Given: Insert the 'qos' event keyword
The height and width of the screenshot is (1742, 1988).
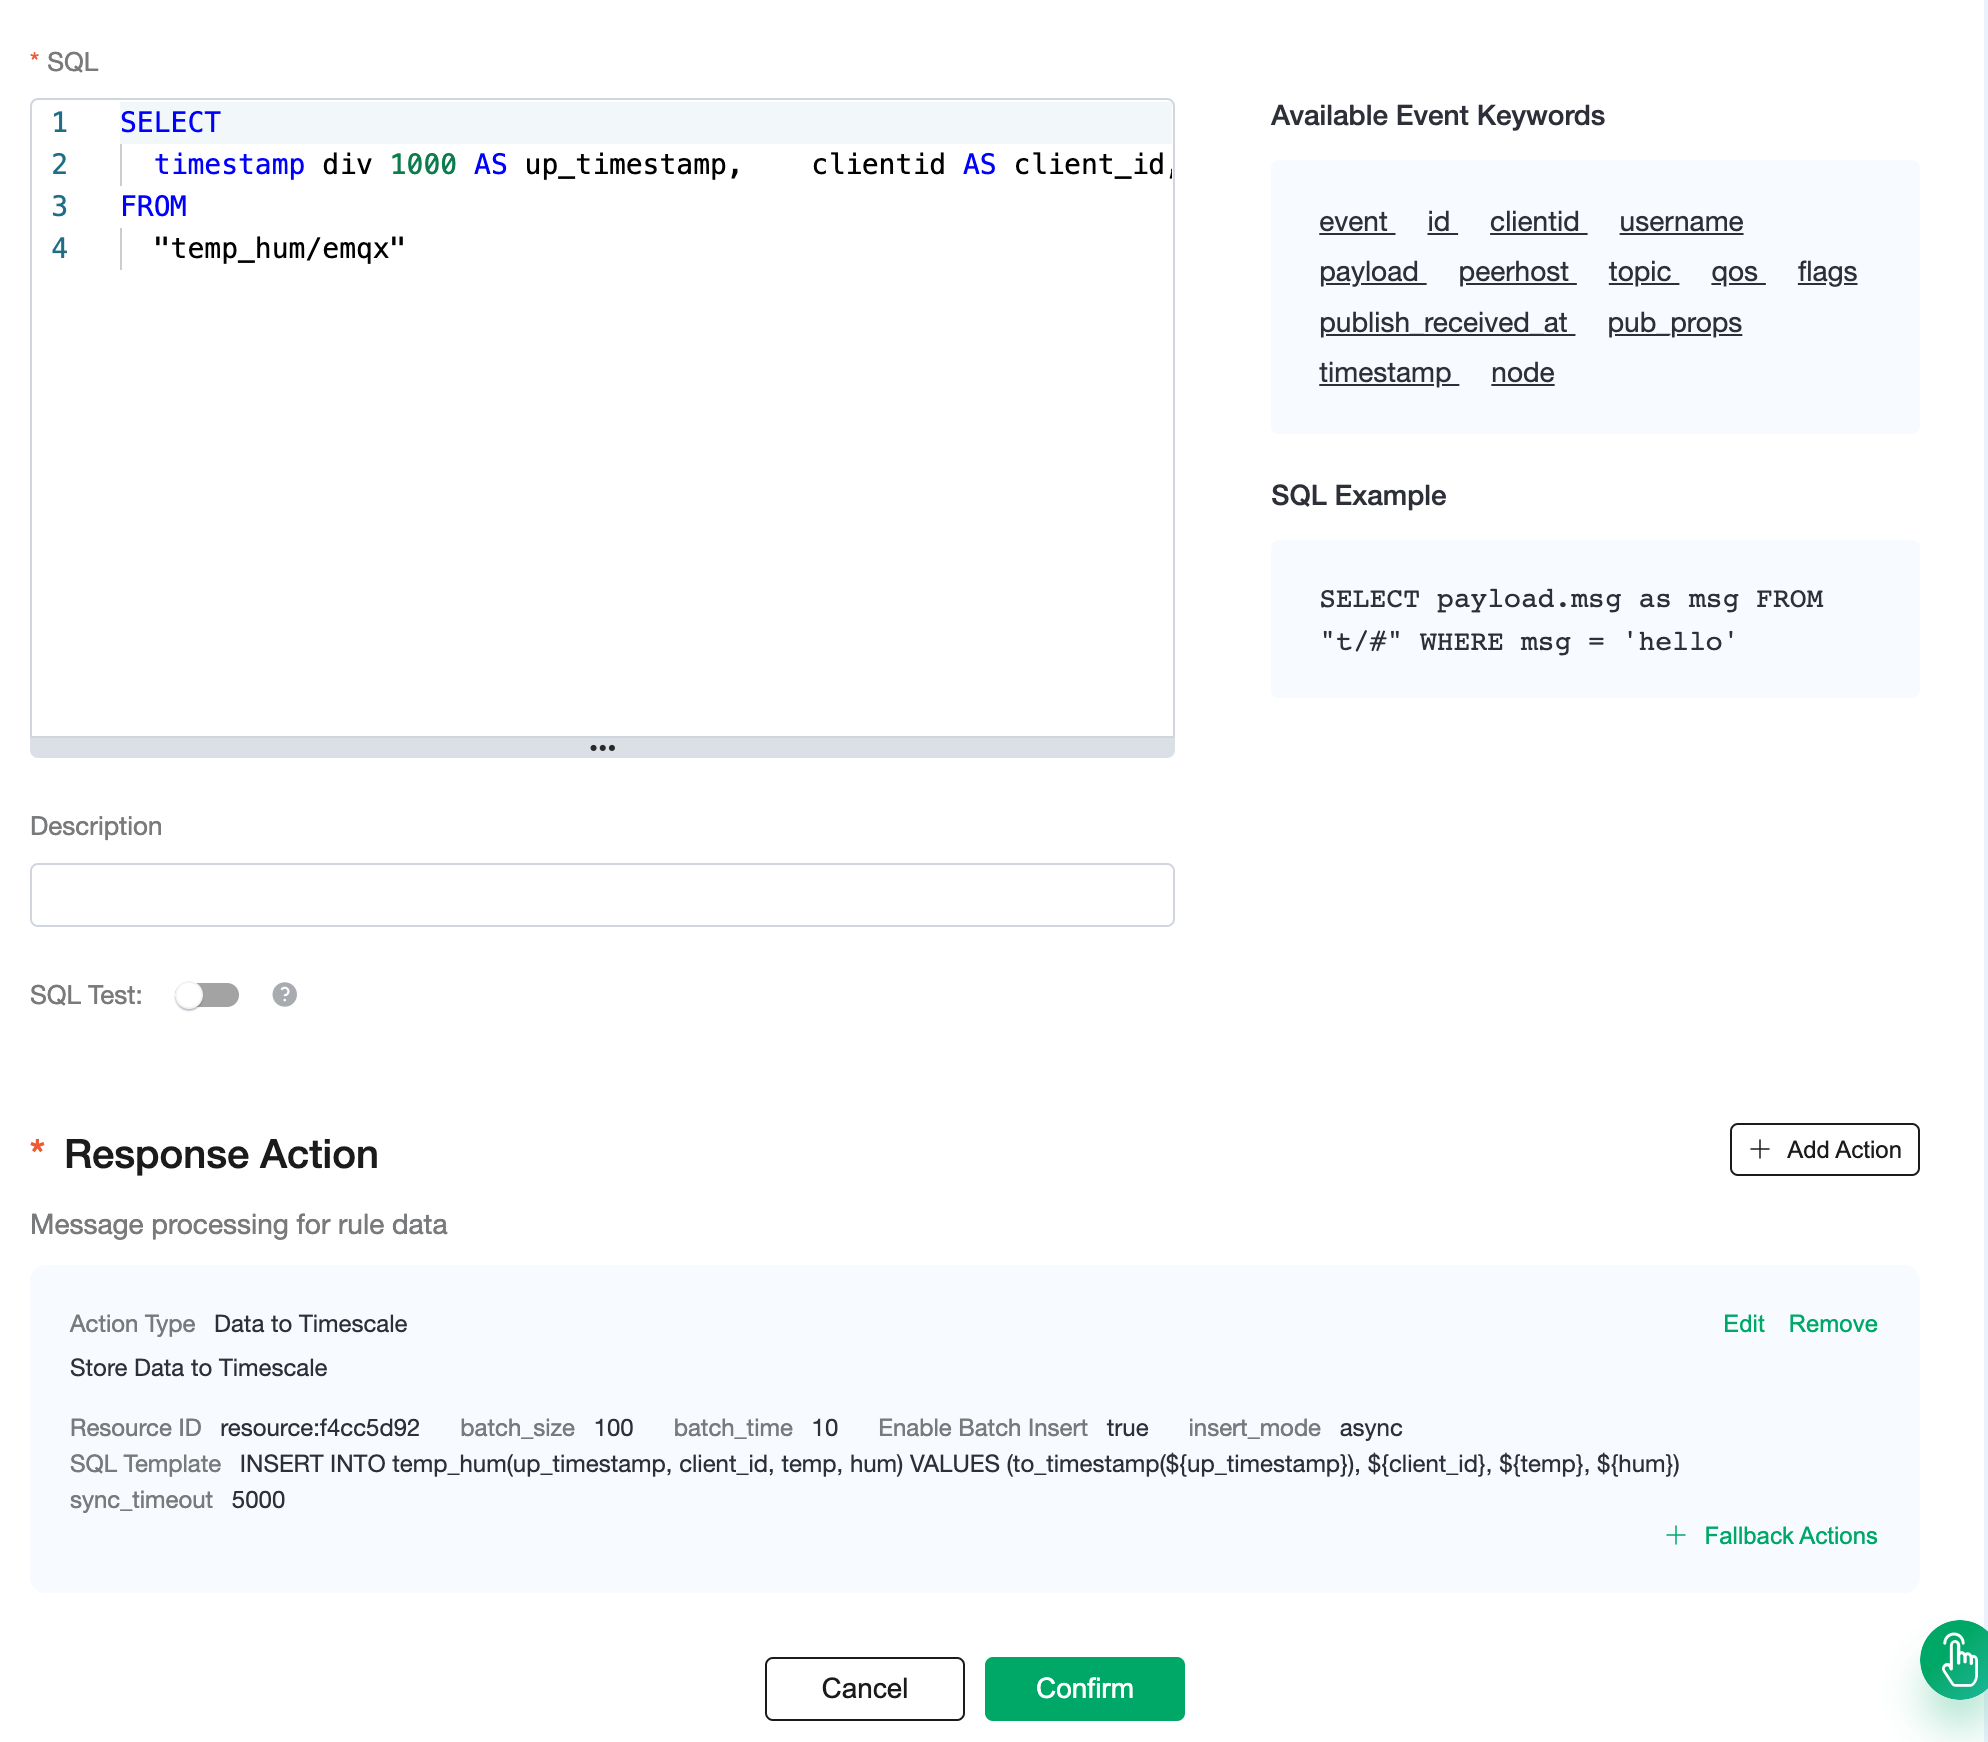Looking at the screenshot, I should [1734, 272].
